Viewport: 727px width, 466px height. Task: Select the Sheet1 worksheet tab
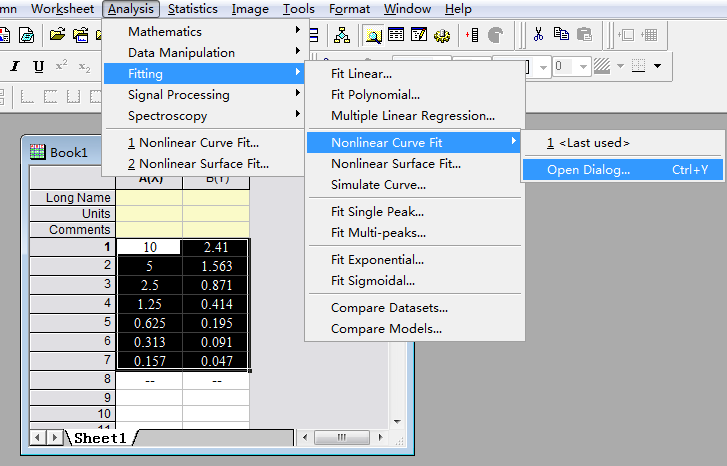pos(100,438)
